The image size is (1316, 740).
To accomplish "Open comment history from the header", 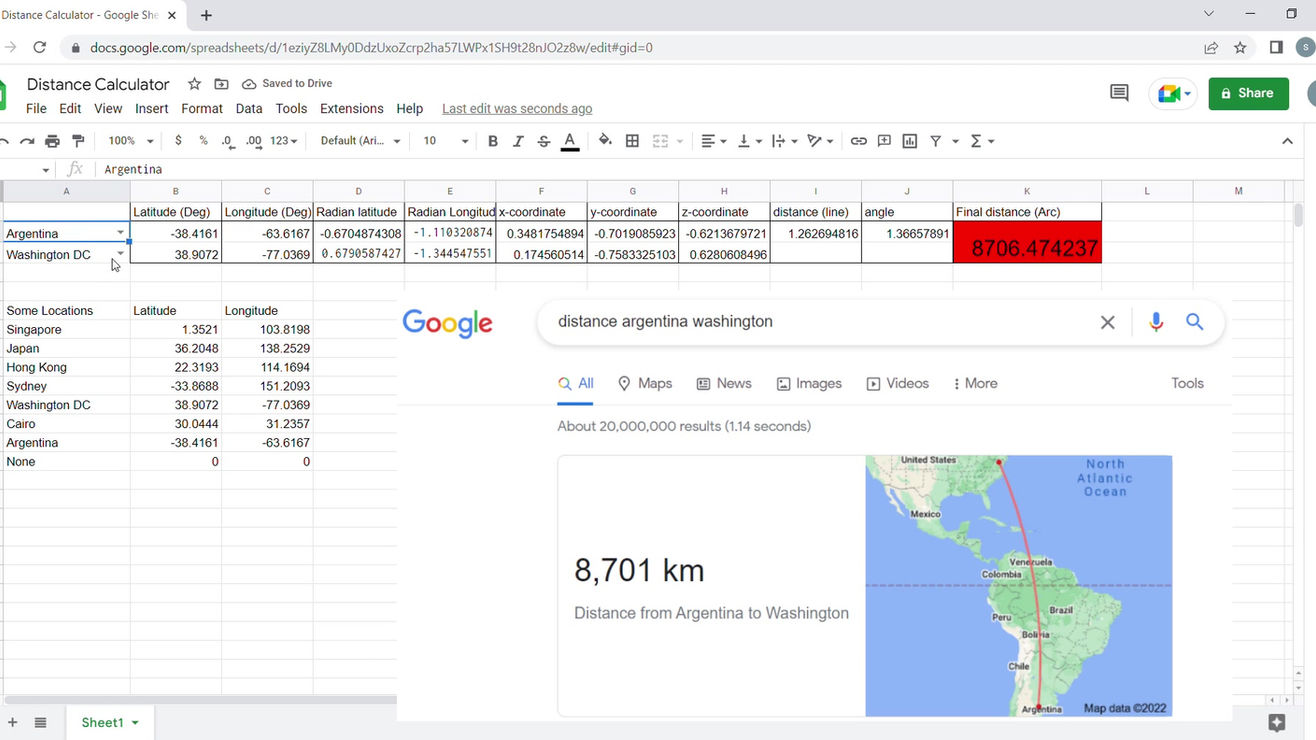I will pos(1120,93).
